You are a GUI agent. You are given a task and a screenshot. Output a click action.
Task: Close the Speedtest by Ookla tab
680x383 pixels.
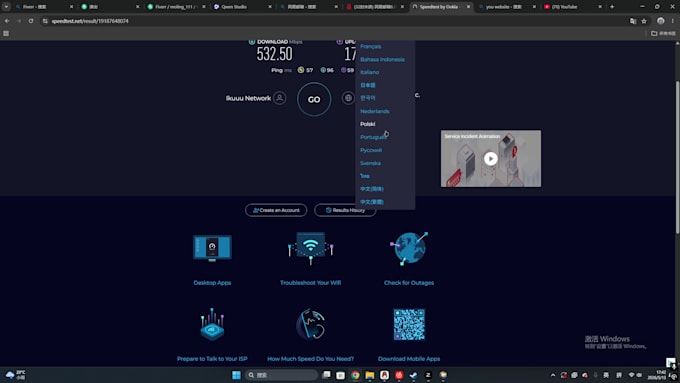(x=468, y=7)
